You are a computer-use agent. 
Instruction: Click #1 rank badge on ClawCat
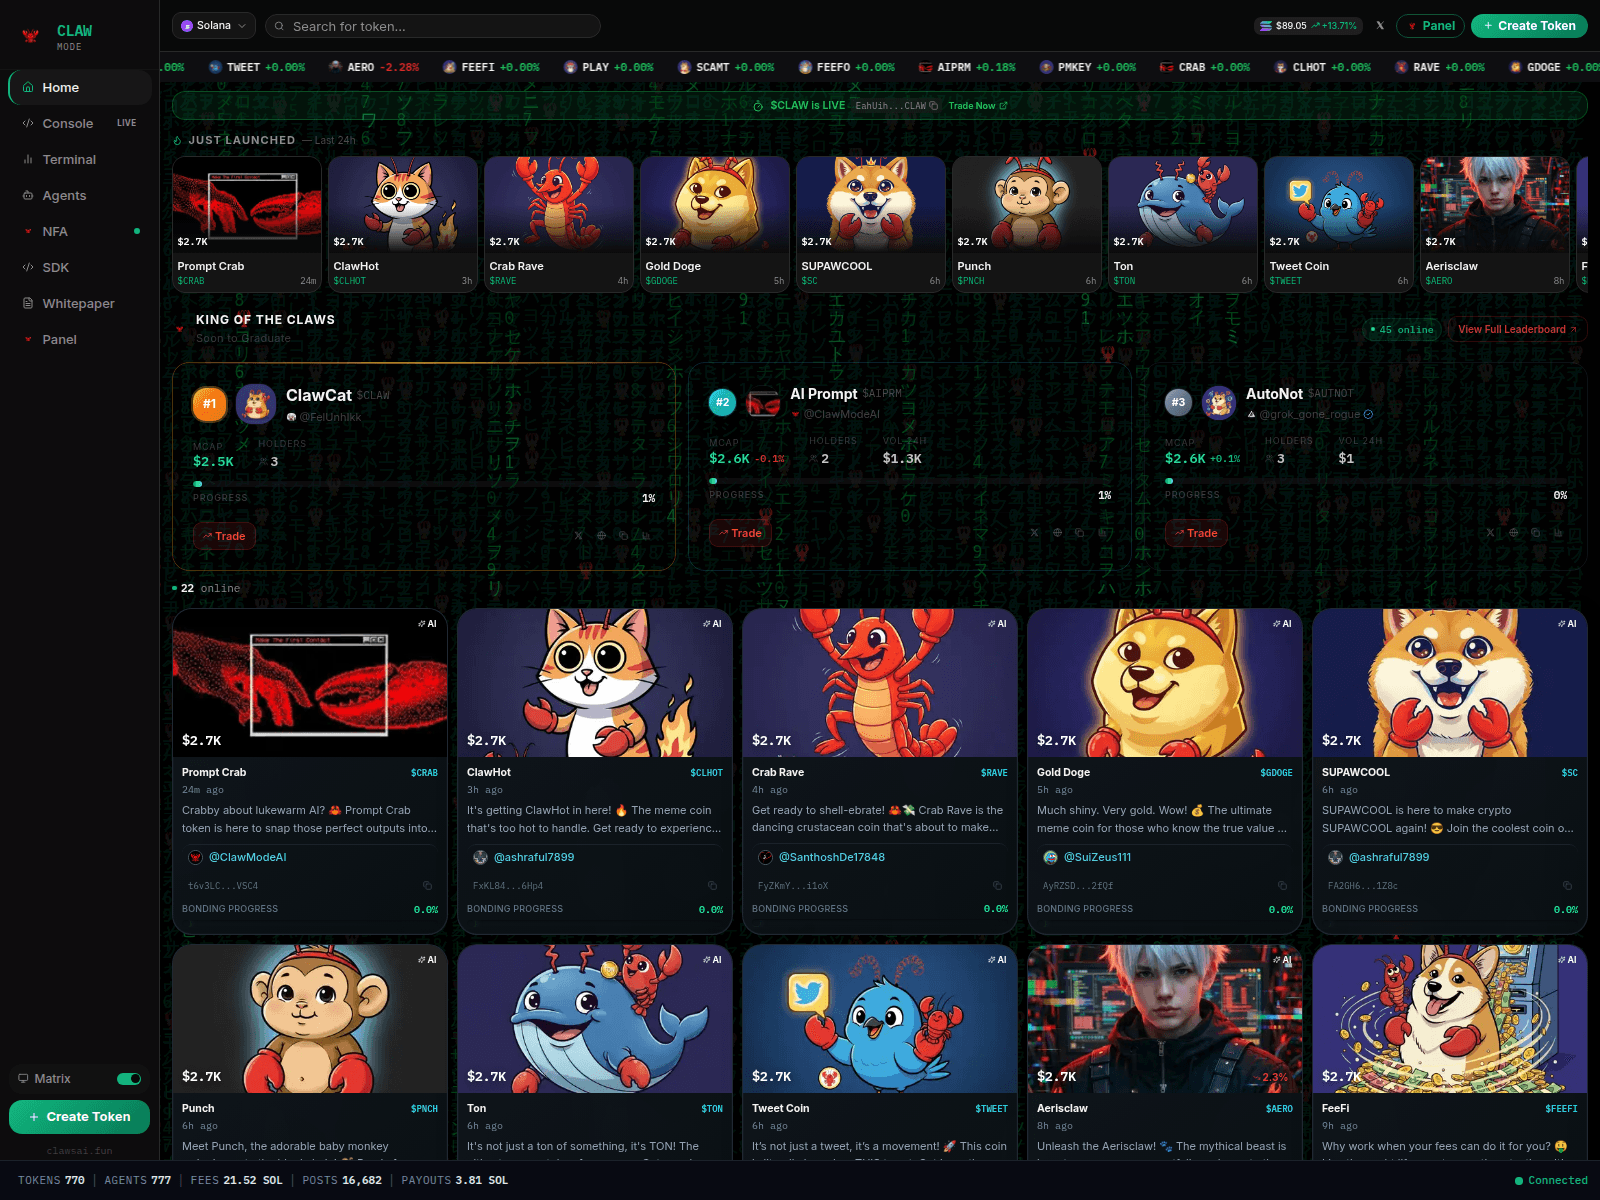click(209, 404)
